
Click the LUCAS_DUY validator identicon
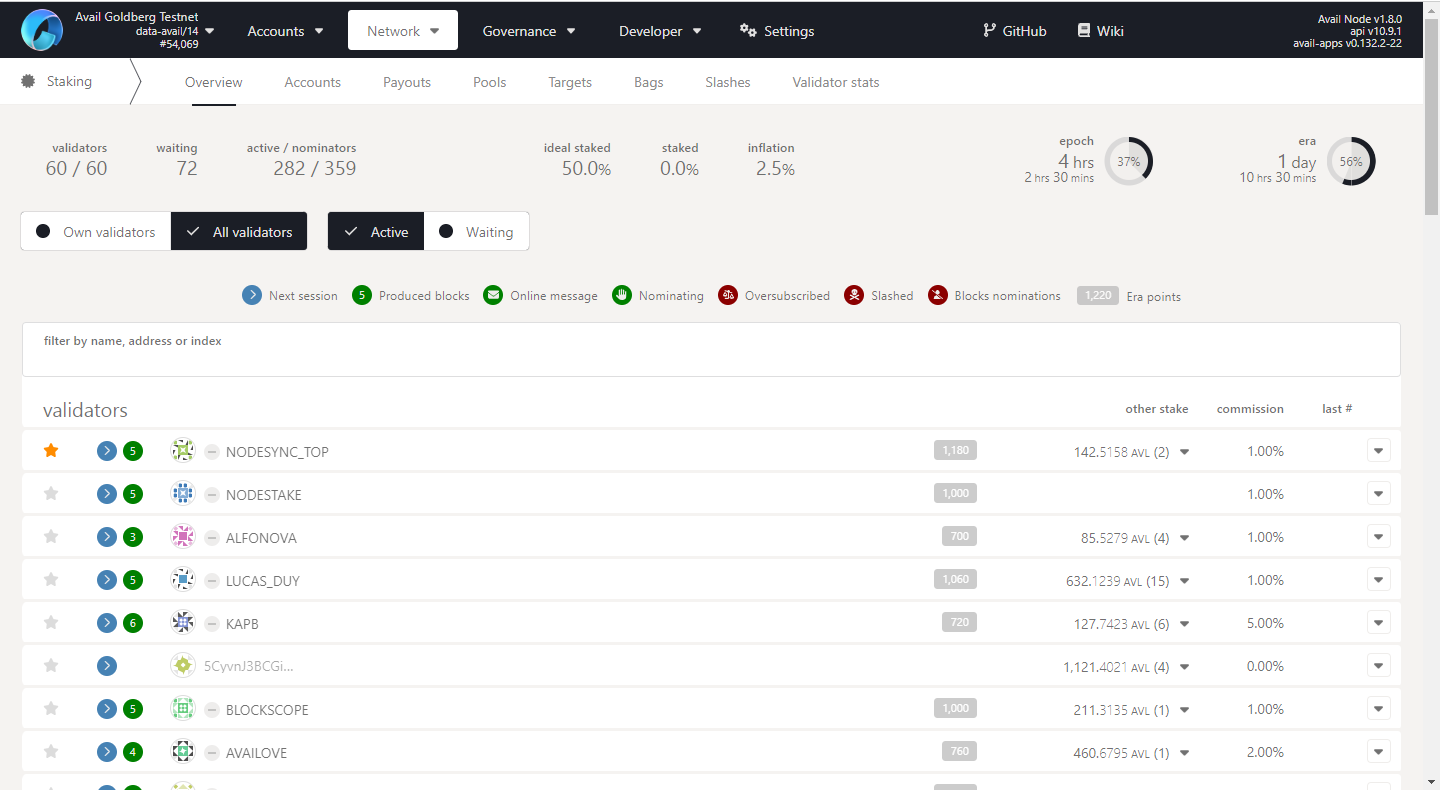pyautogui.click(x=182, y=580)
